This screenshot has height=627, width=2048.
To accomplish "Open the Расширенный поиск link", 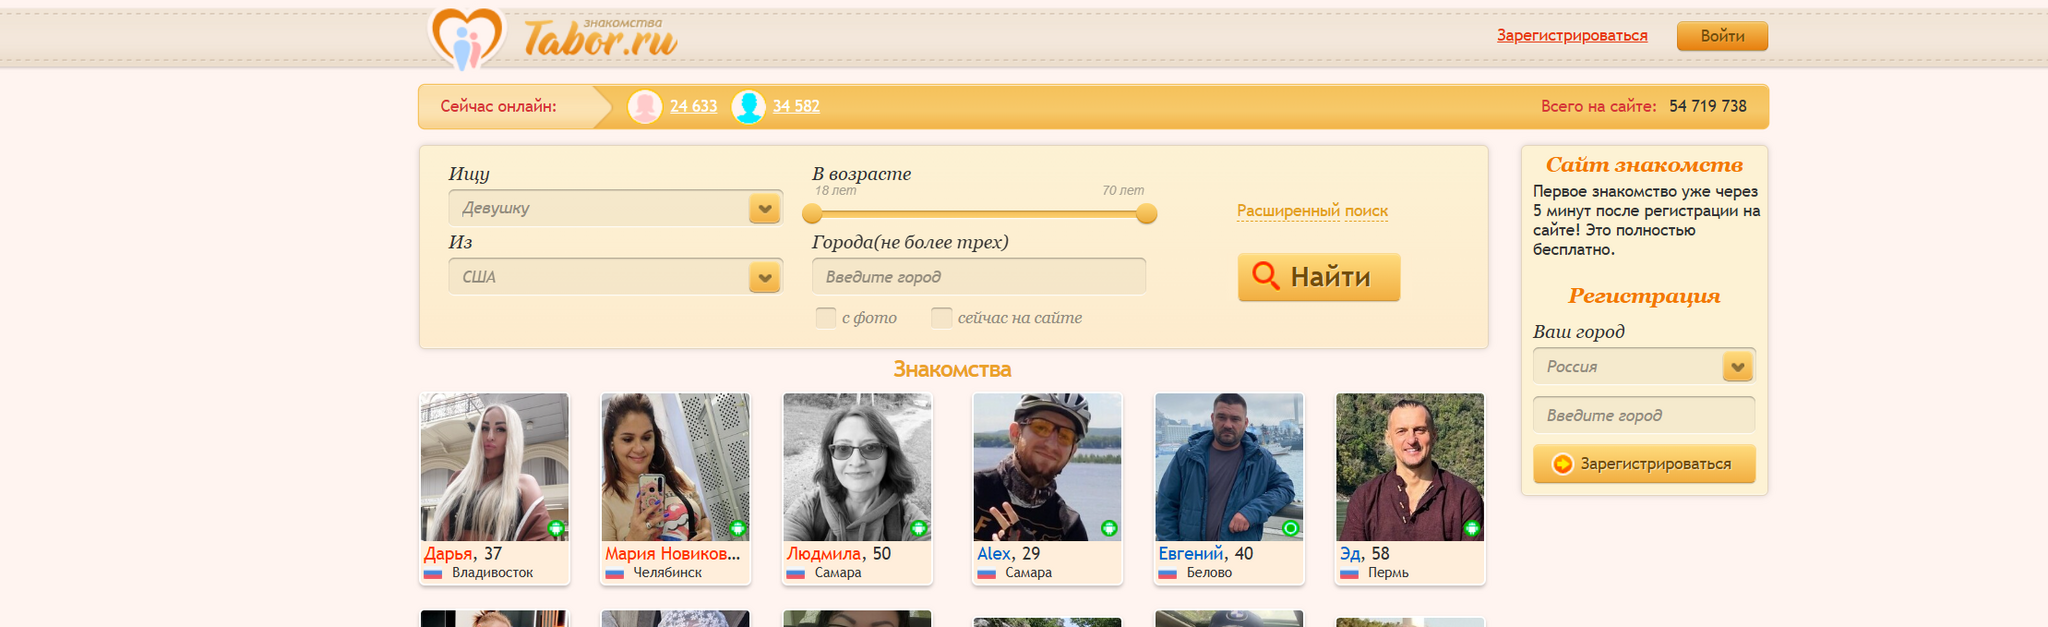I will (x=1312, y=211).
